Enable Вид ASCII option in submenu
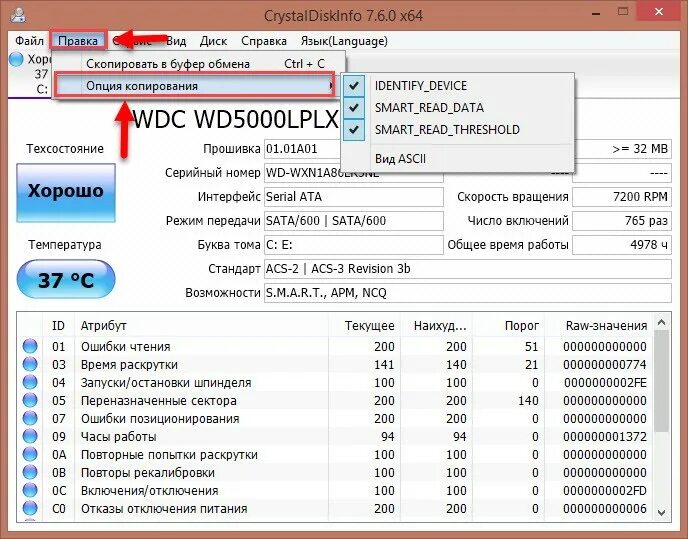Image resolution: width=688 pixels, height=539 pixels. (457, 158)
